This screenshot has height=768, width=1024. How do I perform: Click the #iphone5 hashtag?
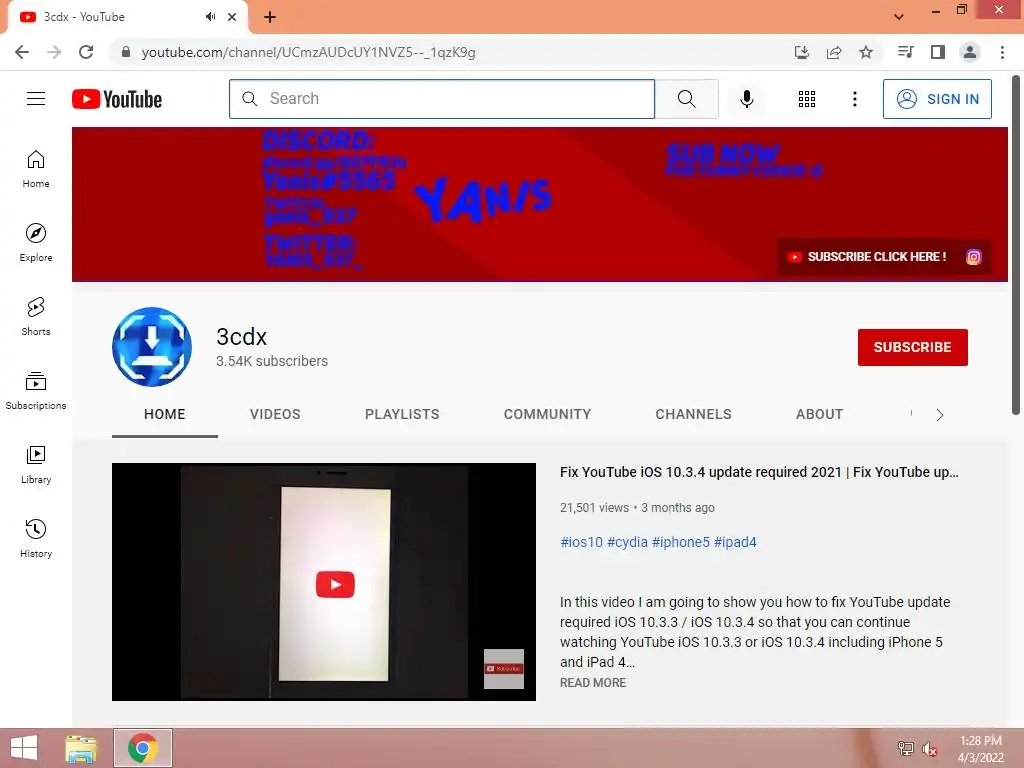(680, 542)
